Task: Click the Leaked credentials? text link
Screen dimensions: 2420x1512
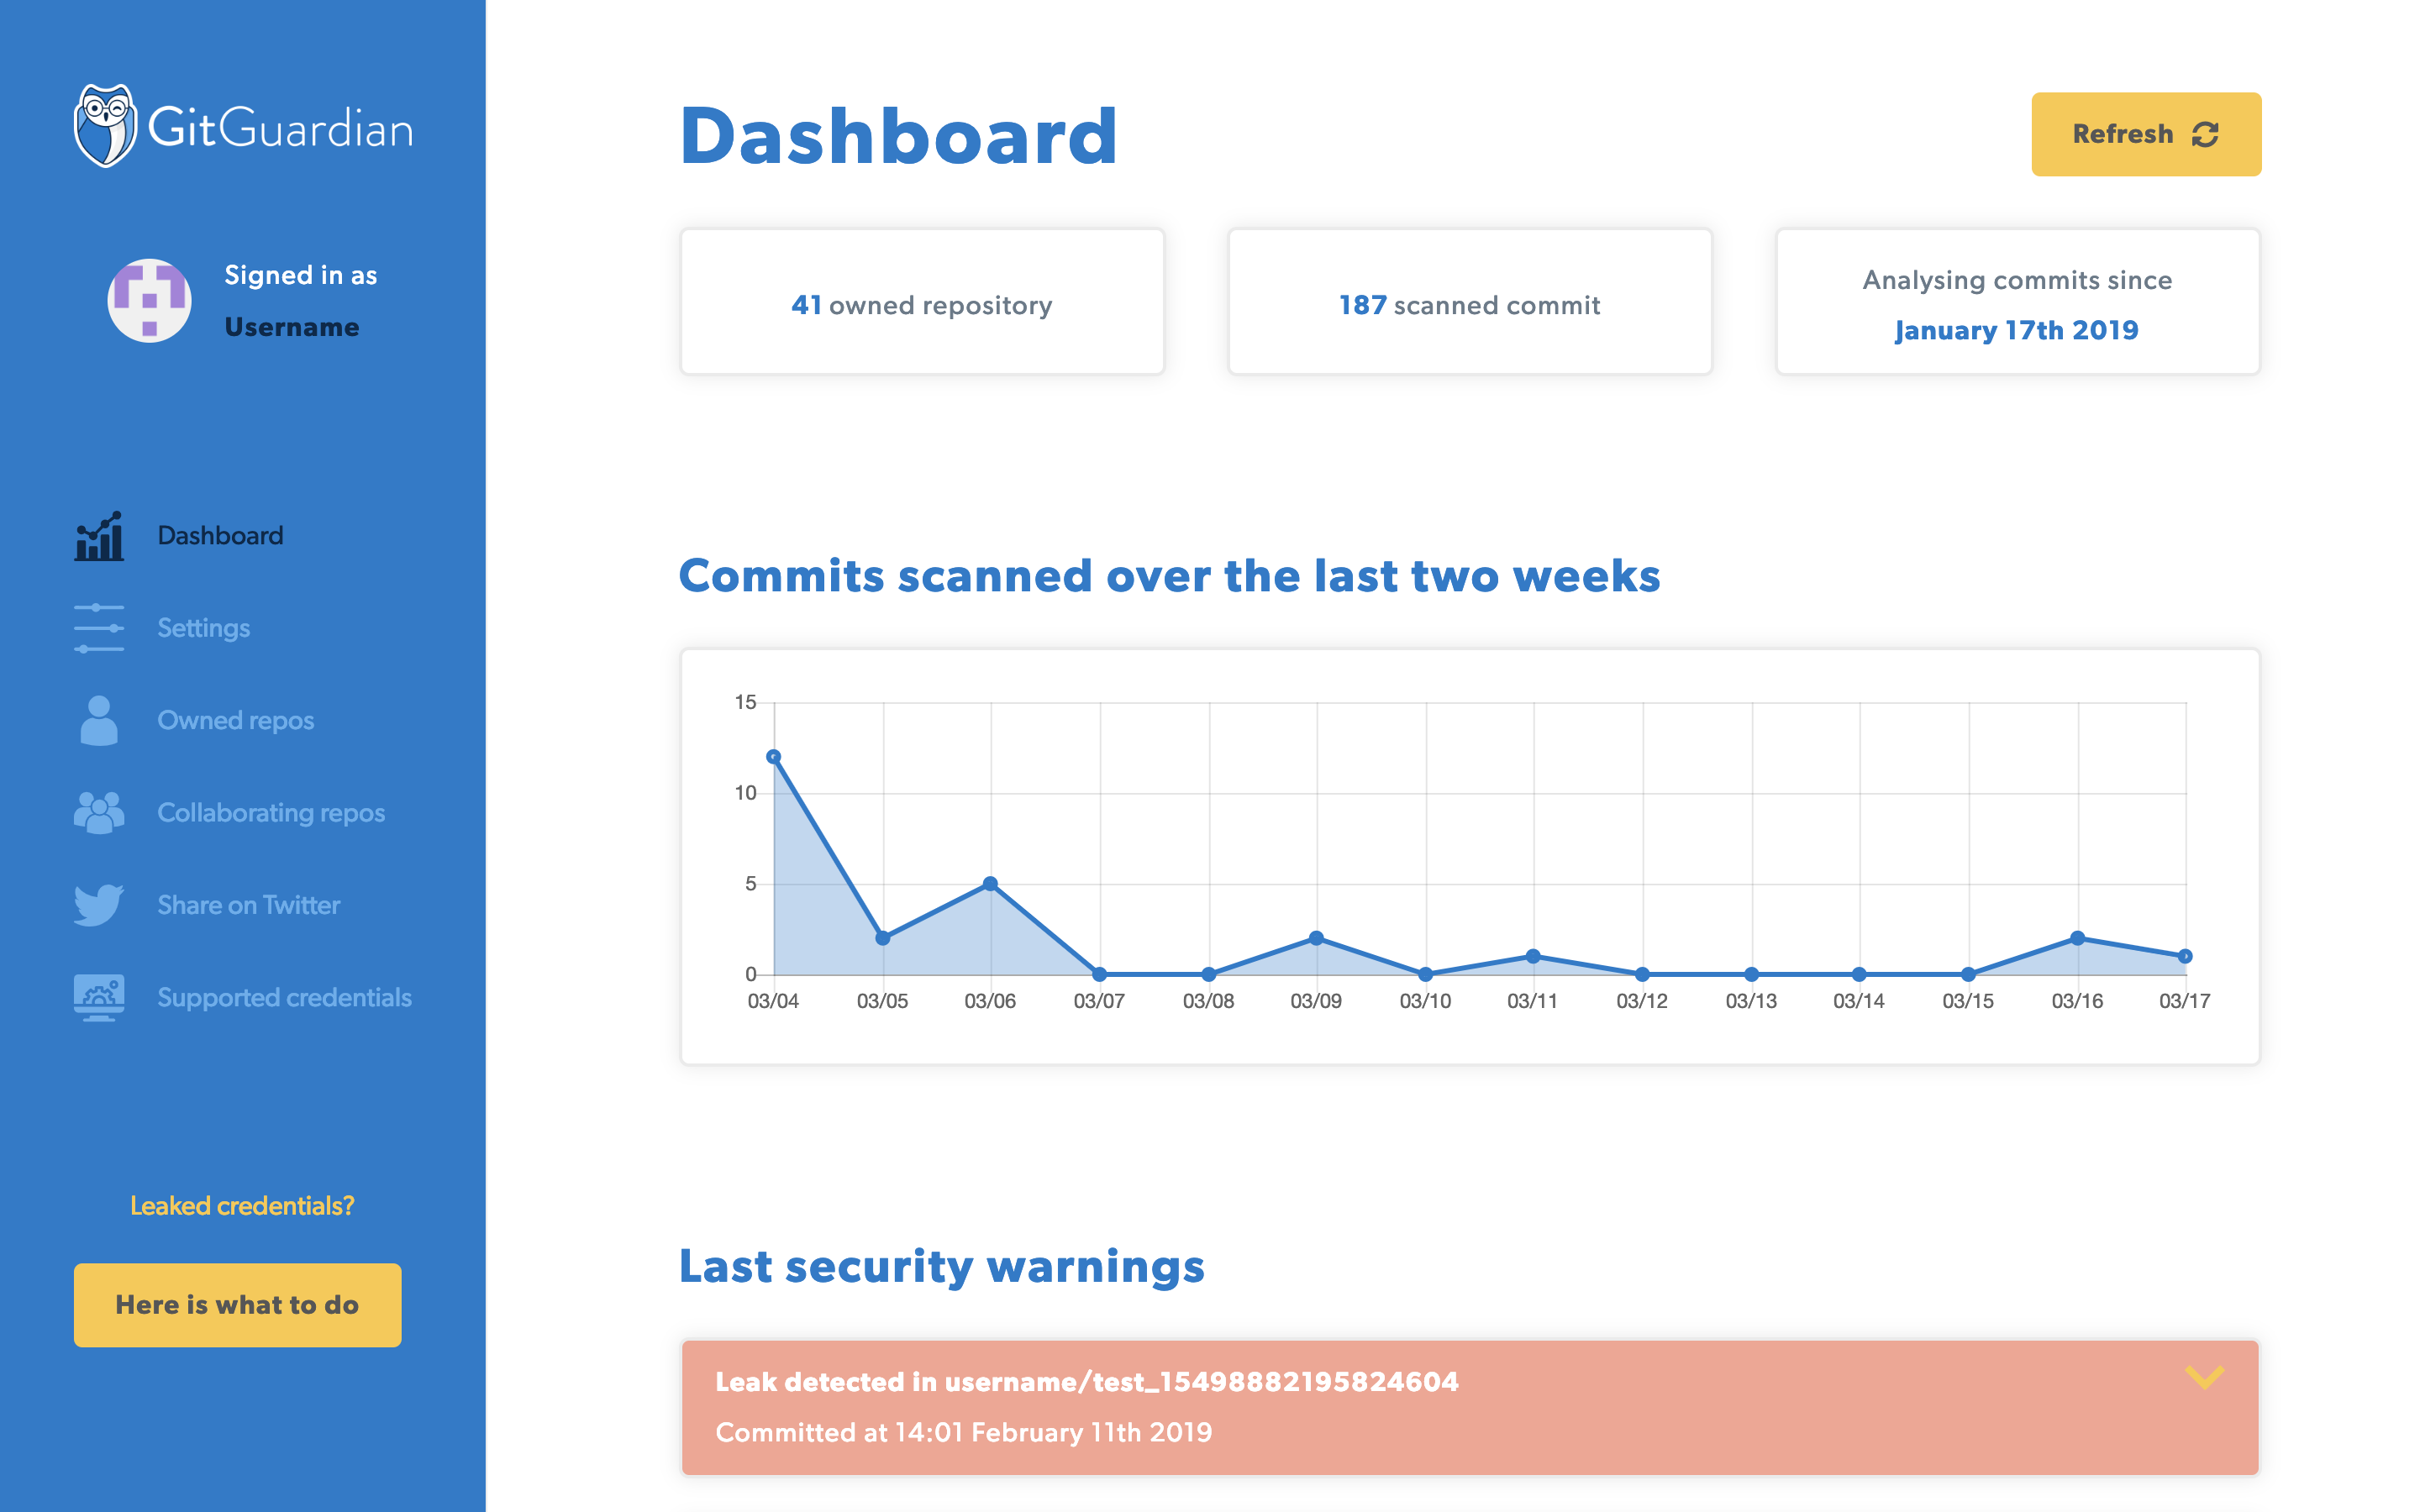Action: pos(242,1206)
